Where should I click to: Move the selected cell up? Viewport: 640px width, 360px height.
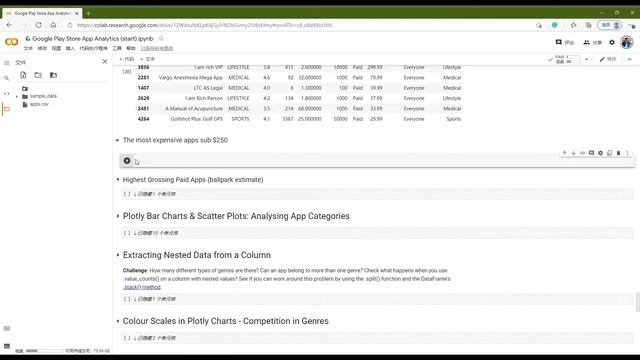click(x=564, y=153)
